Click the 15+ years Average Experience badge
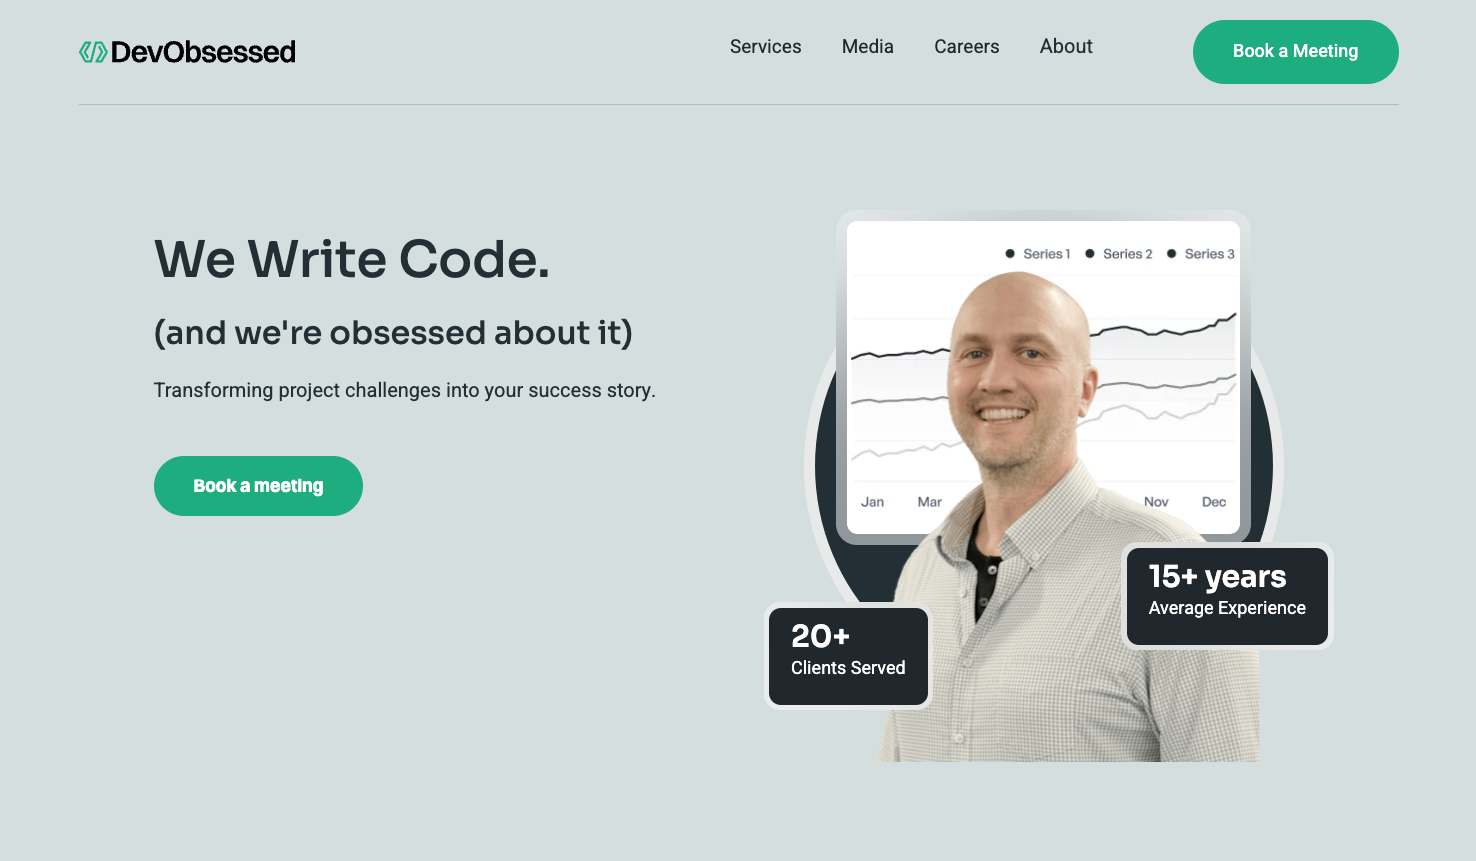Image resolution: width=1476 pixels, height=861 pixels. (1228, 596)
